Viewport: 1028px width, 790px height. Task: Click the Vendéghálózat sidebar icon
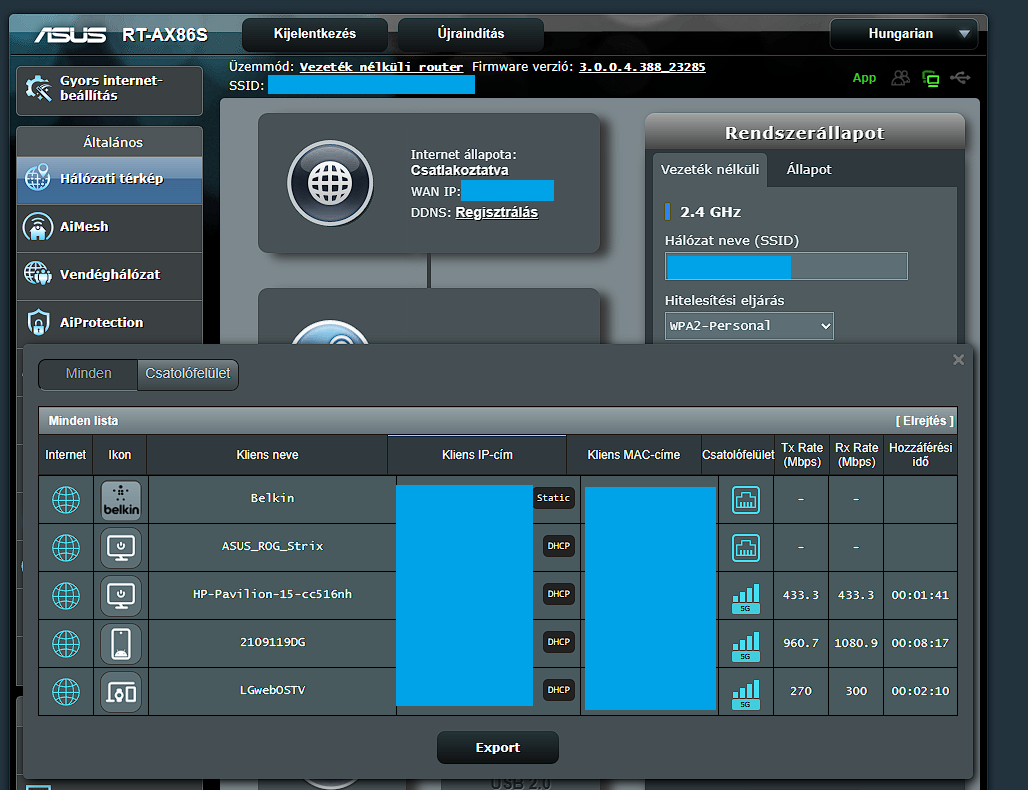pos(37,274)
